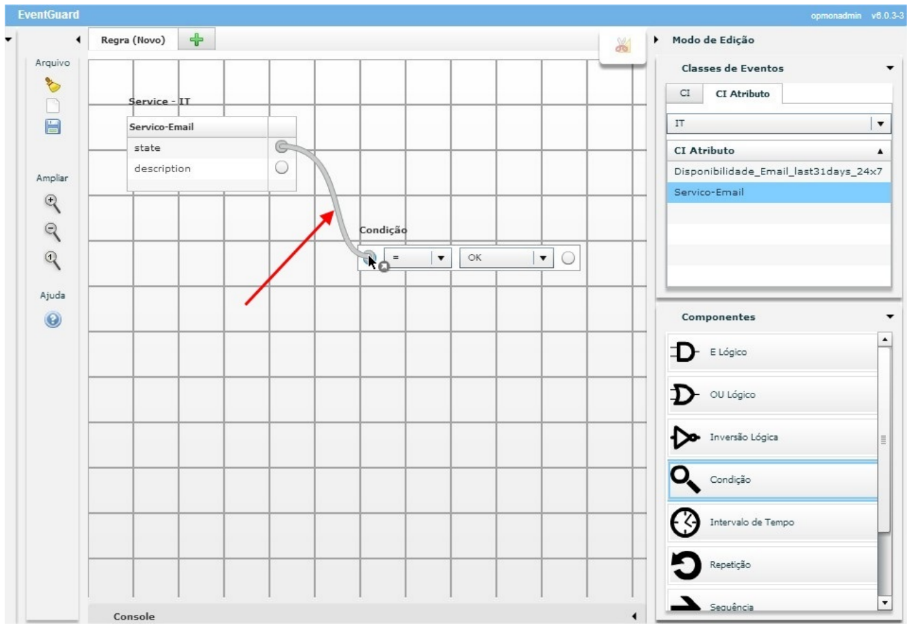Select Disponibilidade_Email_last31days_24x7 attribute
Image resolution: width=912 pixels, height=630 pixels.
(777, 171)
